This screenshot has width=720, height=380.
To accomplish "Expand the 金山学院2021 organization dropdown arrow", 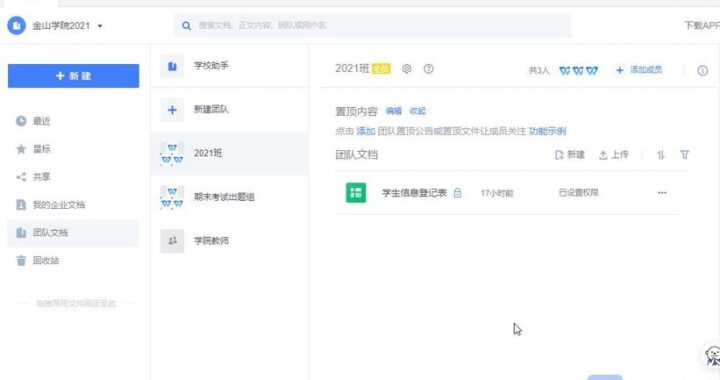I will pos(100,26).
